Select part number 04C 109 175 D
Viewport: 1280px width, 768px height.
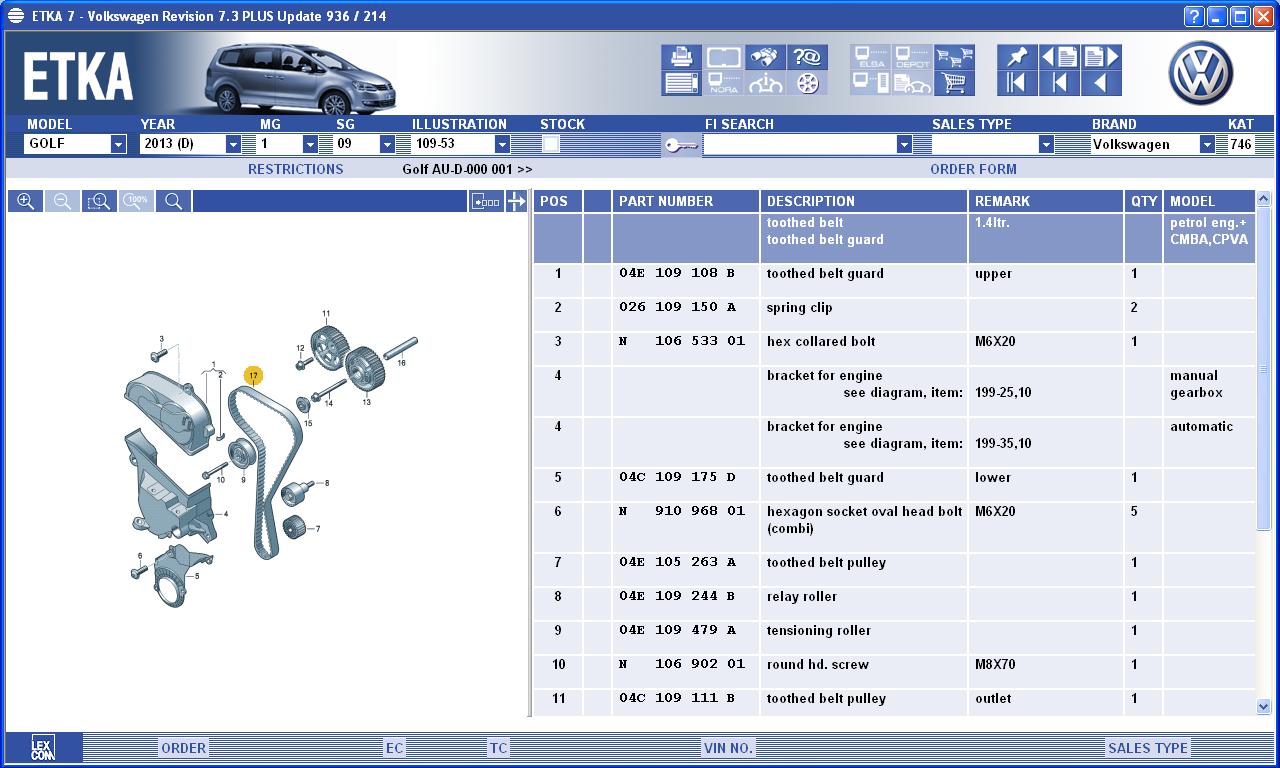pos(677,477)
